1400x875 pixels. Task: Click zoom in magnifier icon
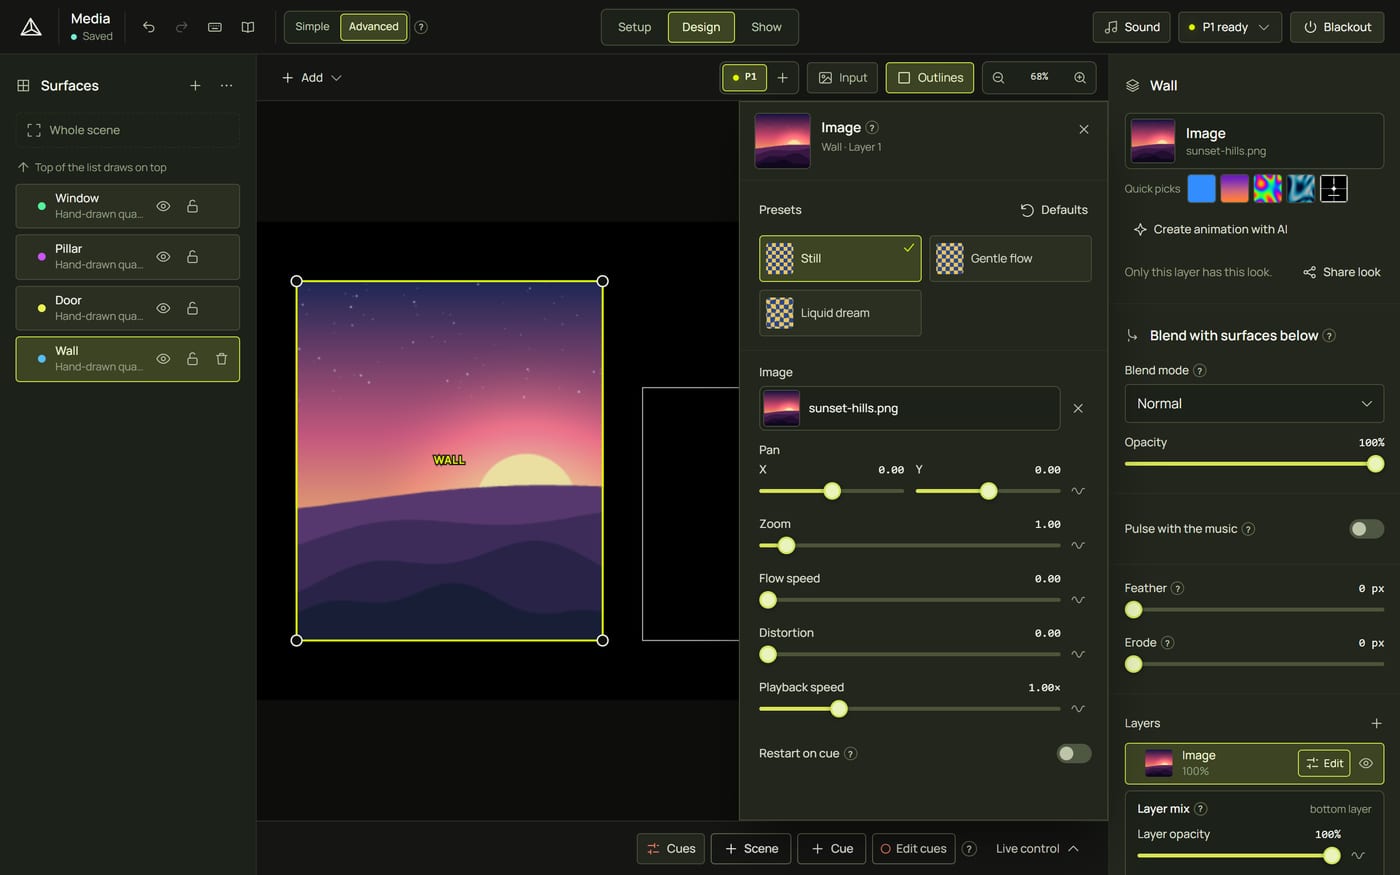pyautogui.click(x=1080, y=77)
